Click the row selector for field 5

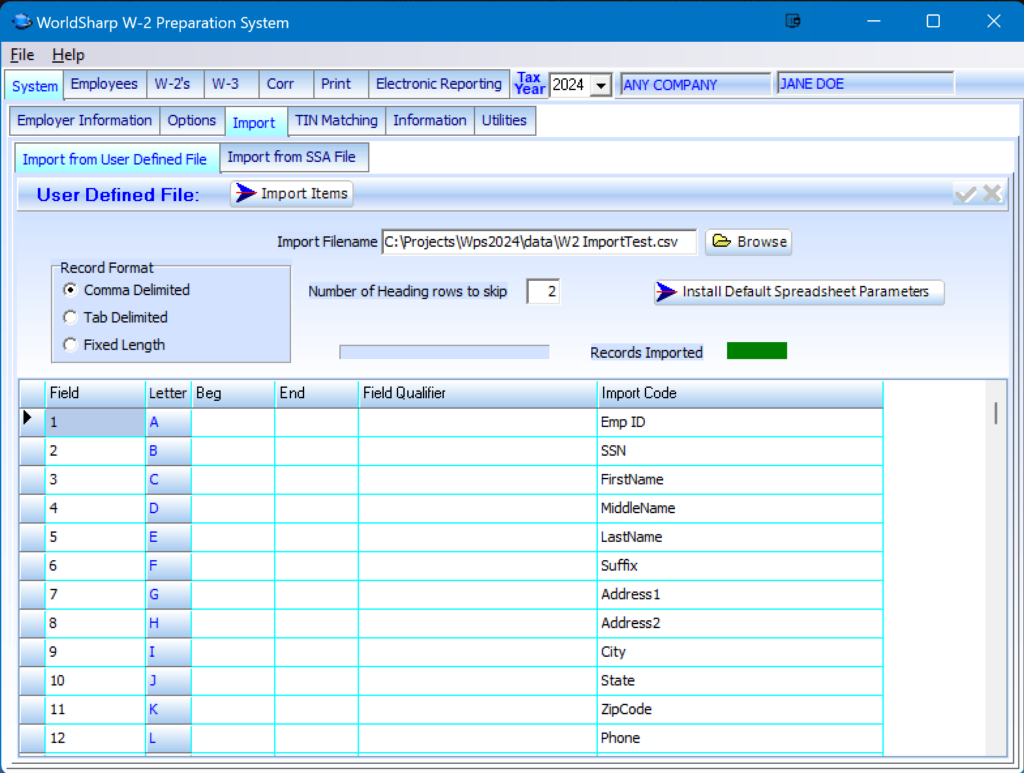[x=32, y=537]
